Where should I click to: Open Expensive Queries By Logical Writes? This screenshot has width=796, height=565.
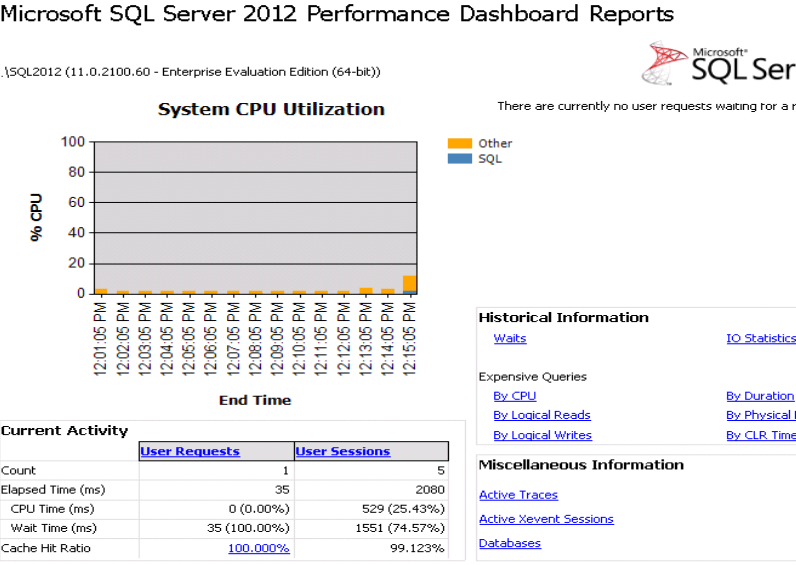[543, 435]
